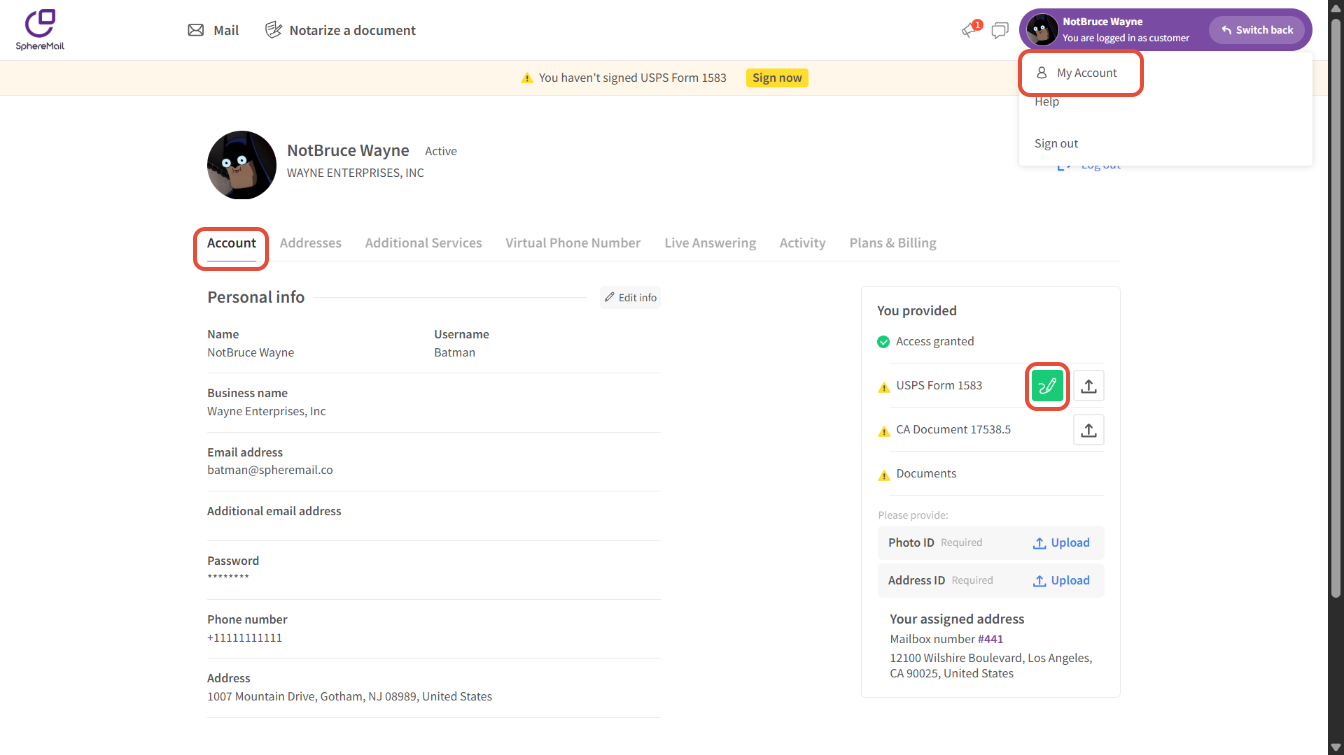Click the Switch back button
This screenshot has height=755, width=1344.
coord(1257,30)
